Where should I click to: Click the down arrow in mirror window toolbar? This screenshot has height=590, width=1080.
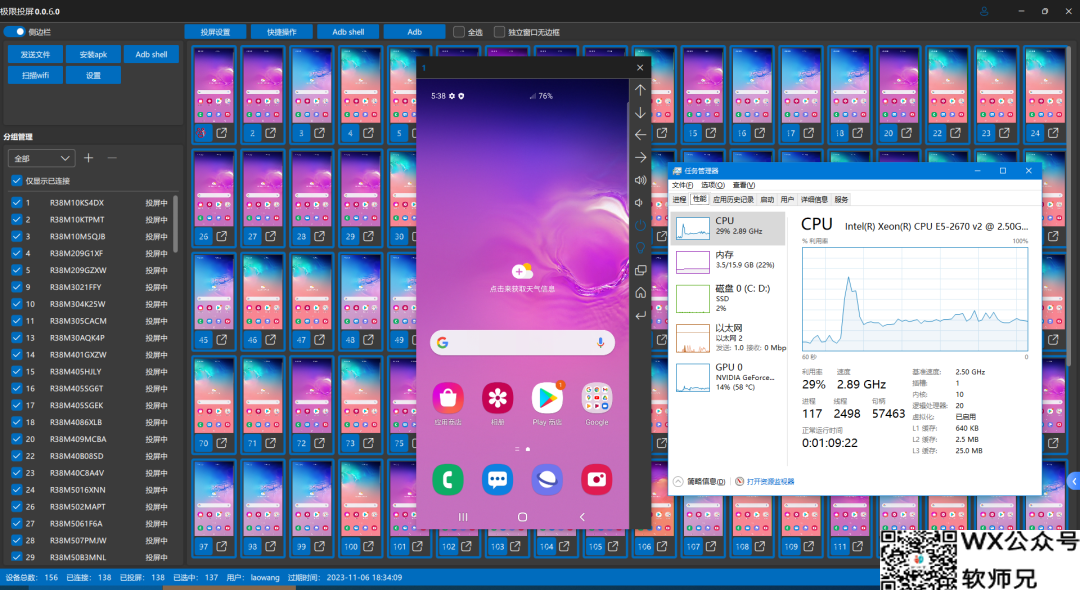(x=641, y=112)
